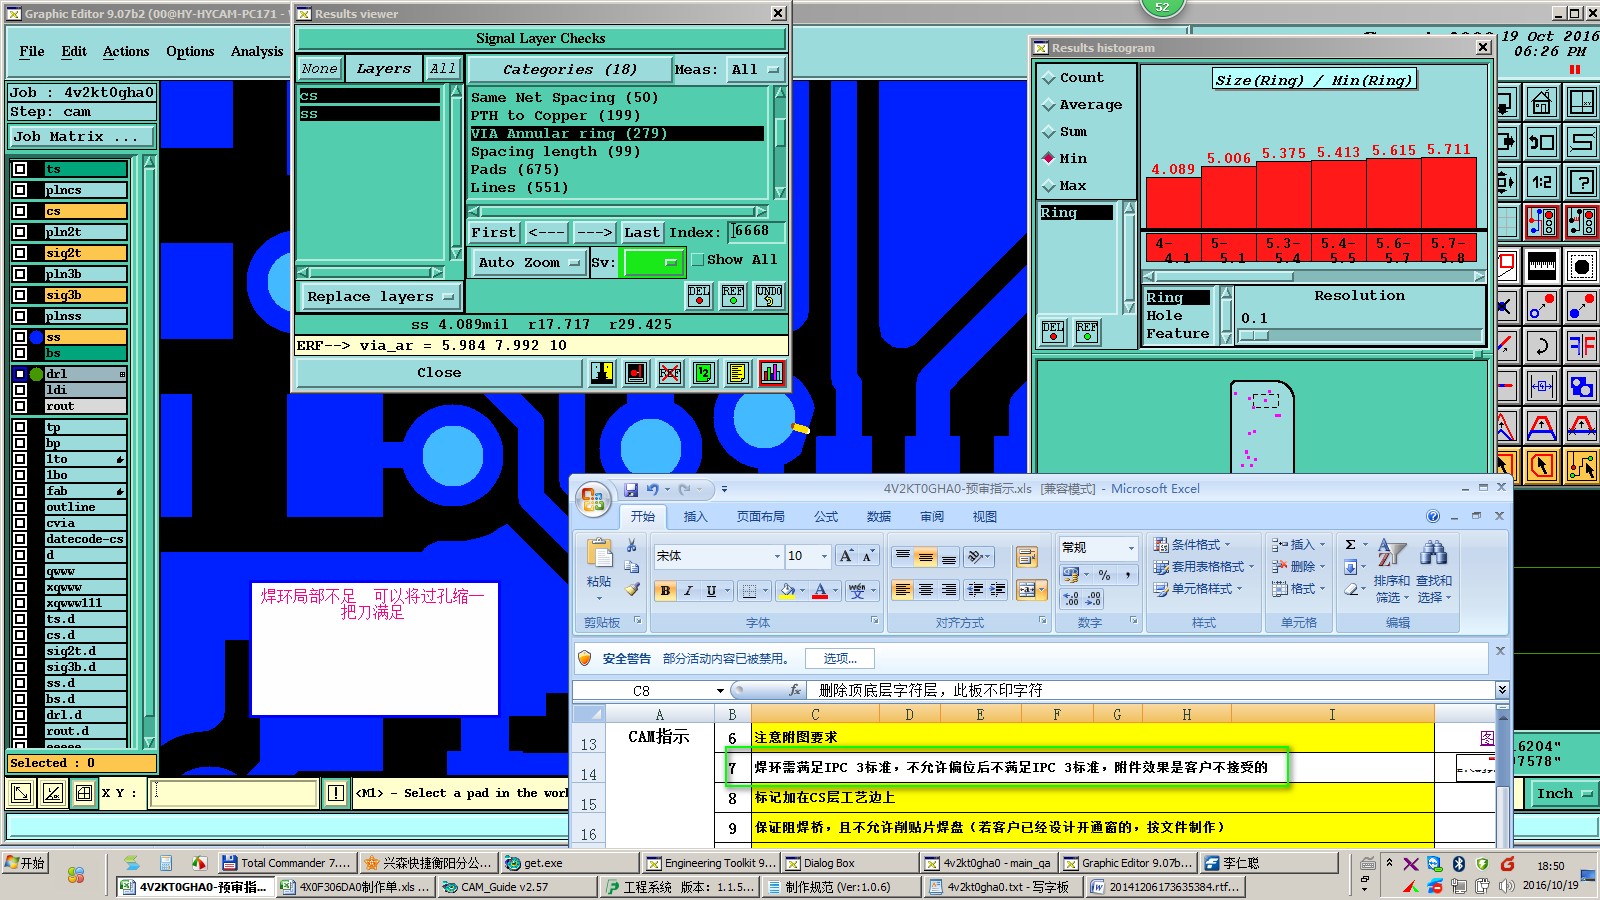Open the Meas: All dropdown

754,69
